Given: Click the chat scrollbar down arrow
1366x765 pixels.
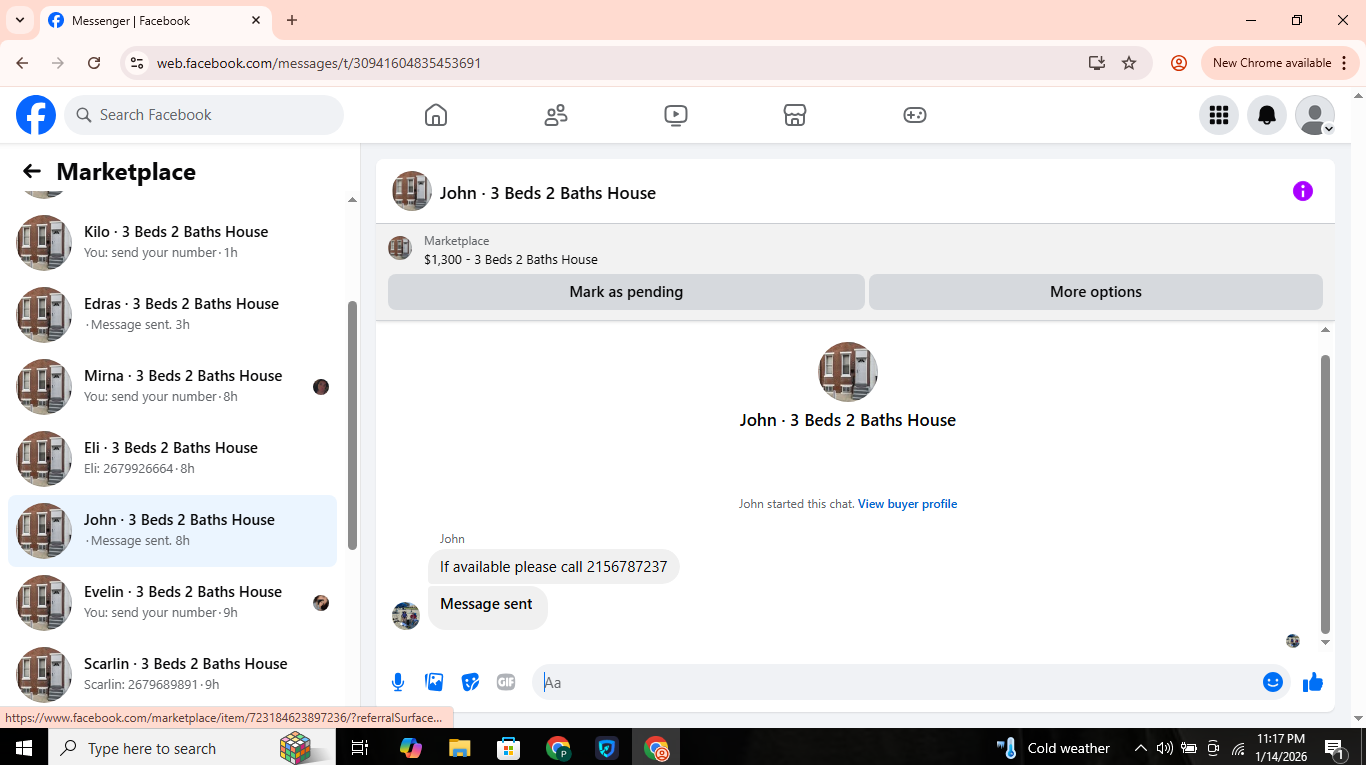Looking at the screenshot, I should 1326,642.
